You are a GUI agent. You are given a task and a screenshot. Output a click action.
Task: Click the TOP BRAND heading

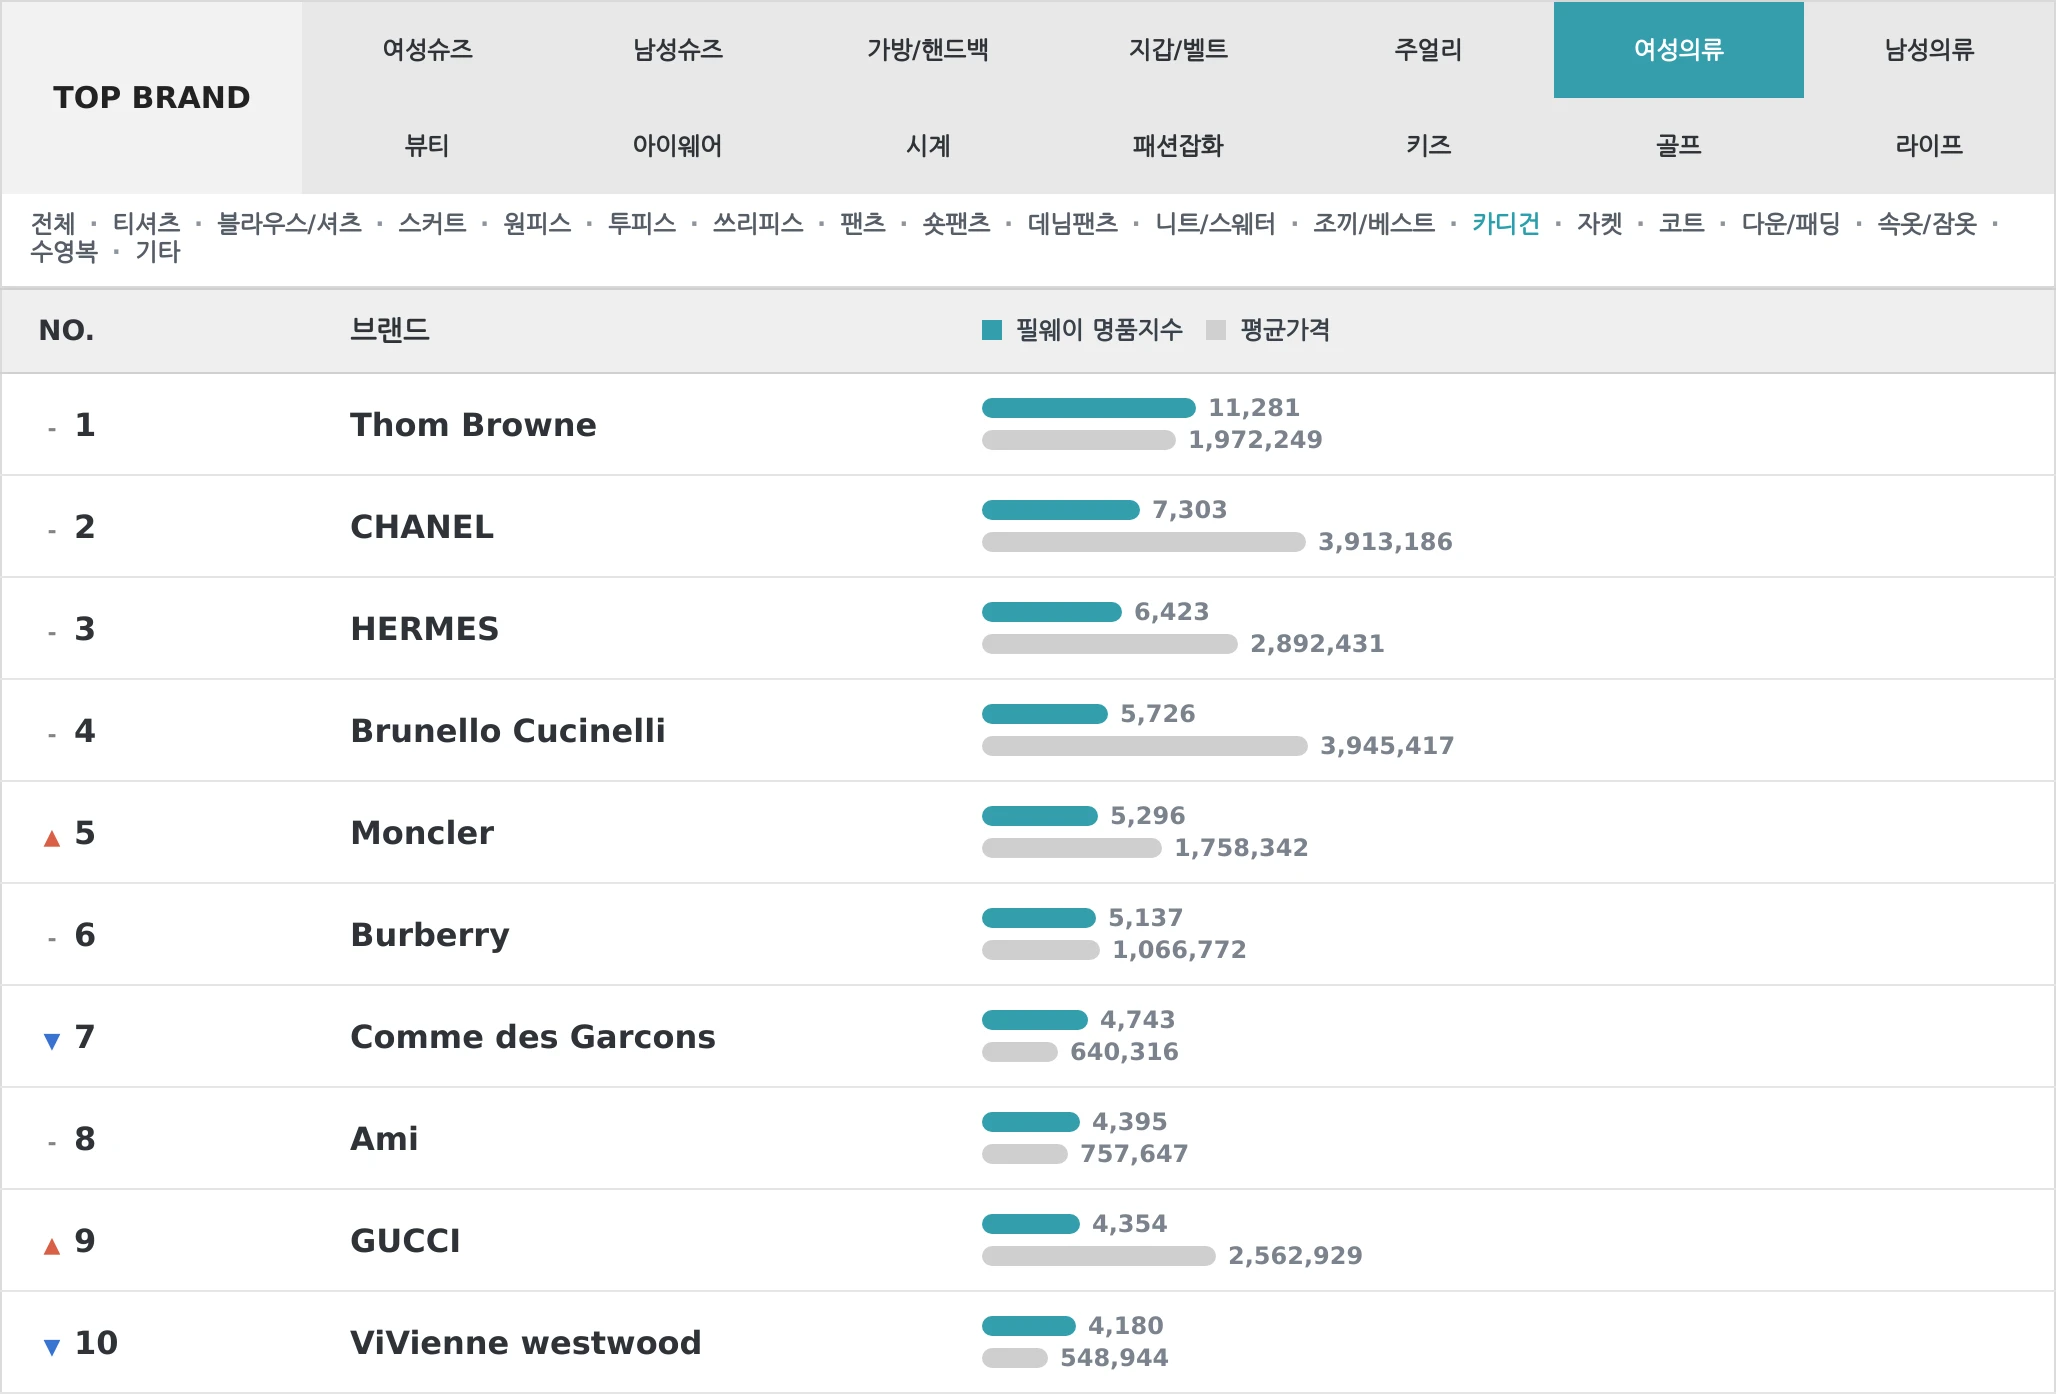click(x=152, y=97)
